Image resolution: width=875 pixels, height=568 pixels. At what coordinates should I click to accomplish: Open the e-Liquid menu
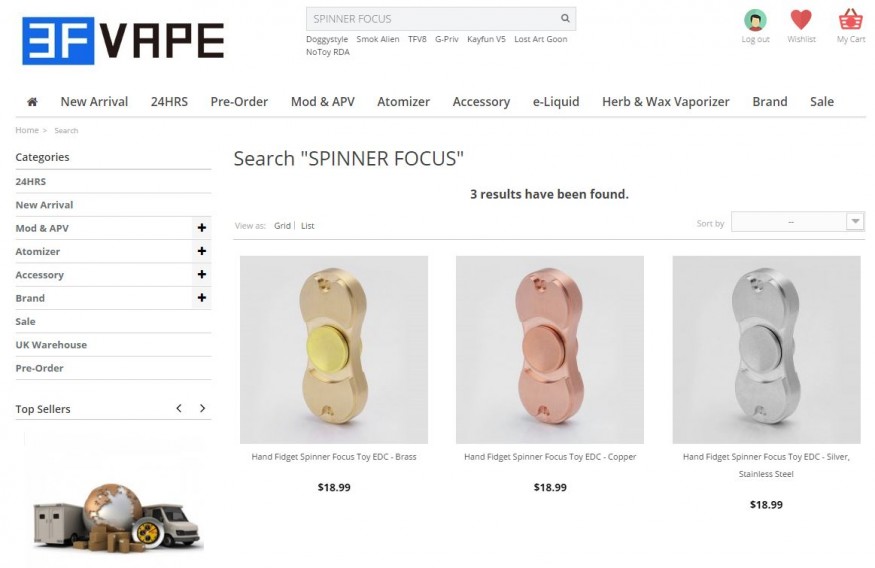click(x=556, y=102)
